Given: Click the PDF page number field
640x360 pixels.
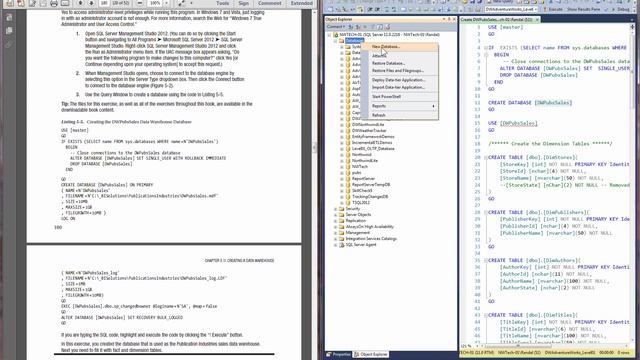Looking at the screenshot, I should click(104, 3).
